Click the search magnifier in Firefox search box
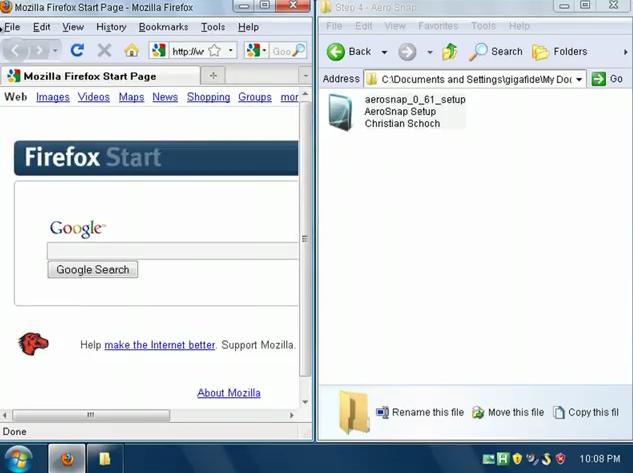Image resolution: width=633 pixels, height=473 pixels. pos(298,51)
